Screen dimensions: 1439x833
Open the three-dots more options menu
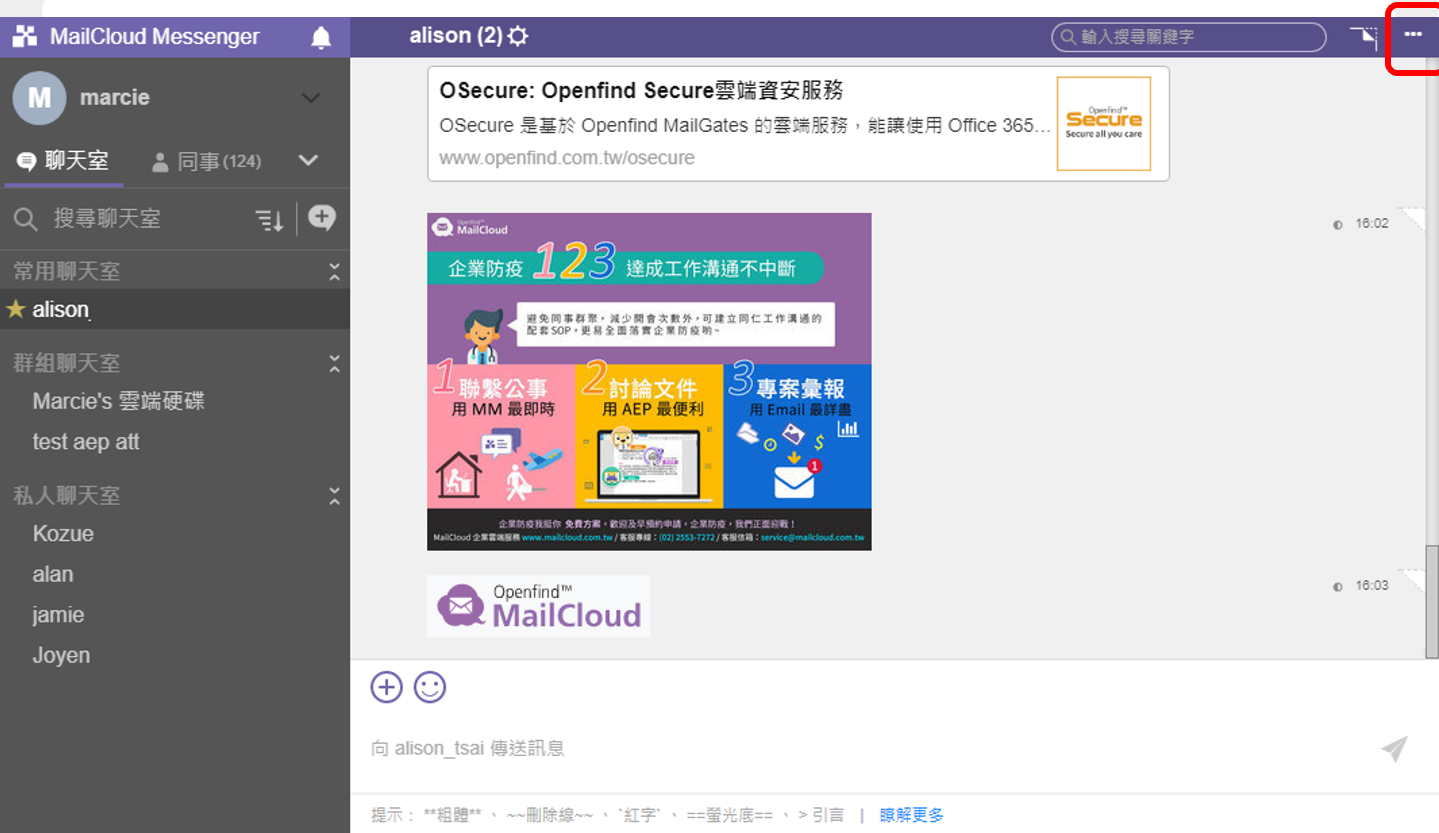tap(1412, 34)
